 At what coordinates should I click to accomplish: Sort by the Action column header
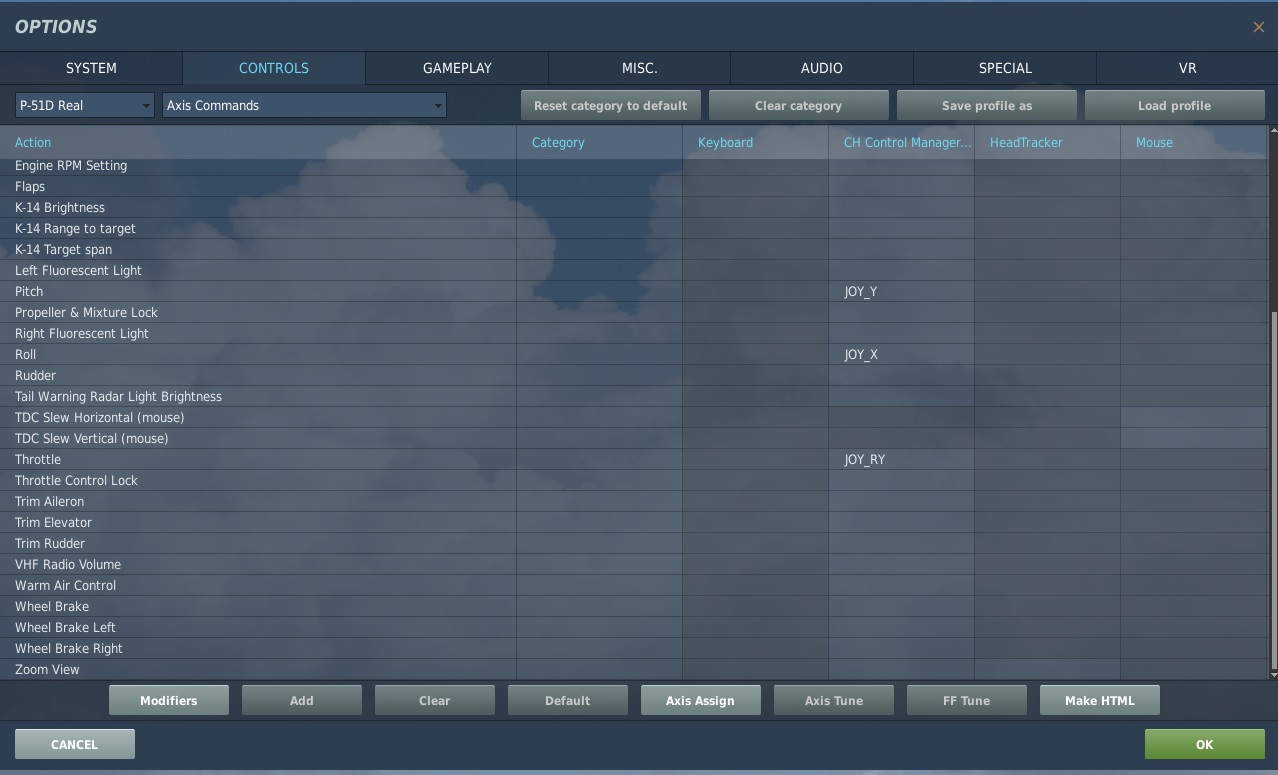coord(258,142)
